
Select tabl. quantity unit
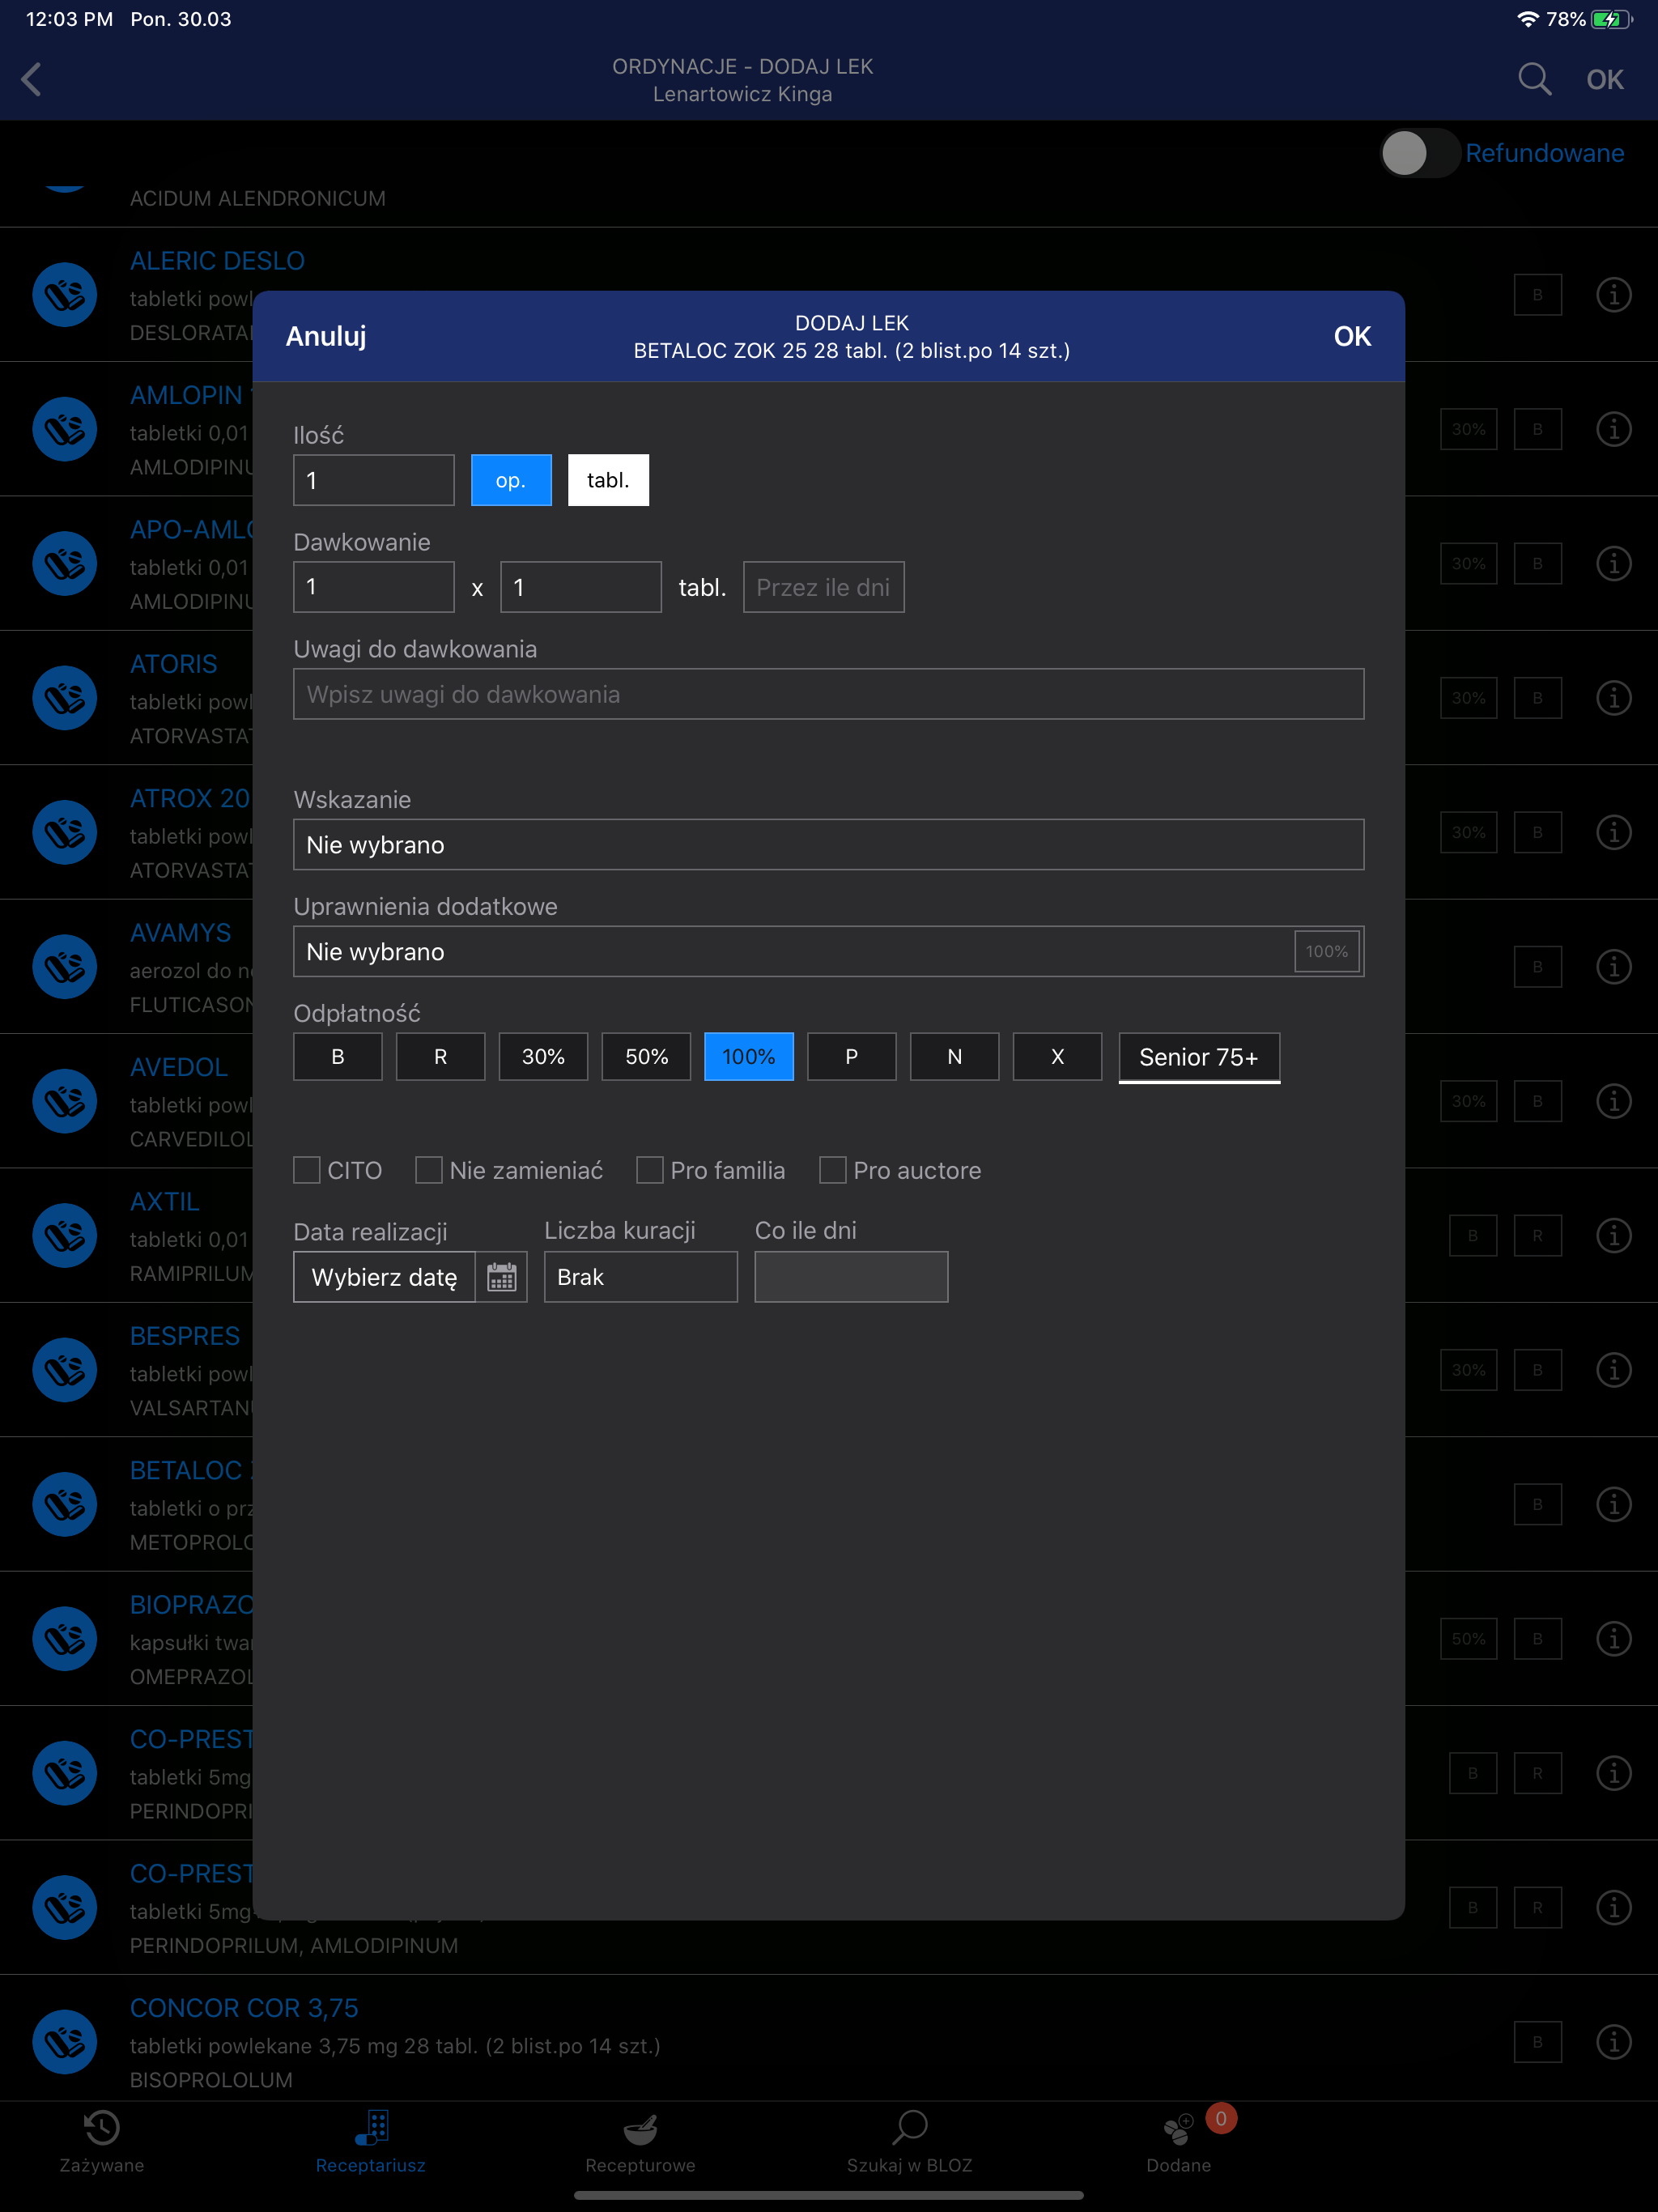608,480
